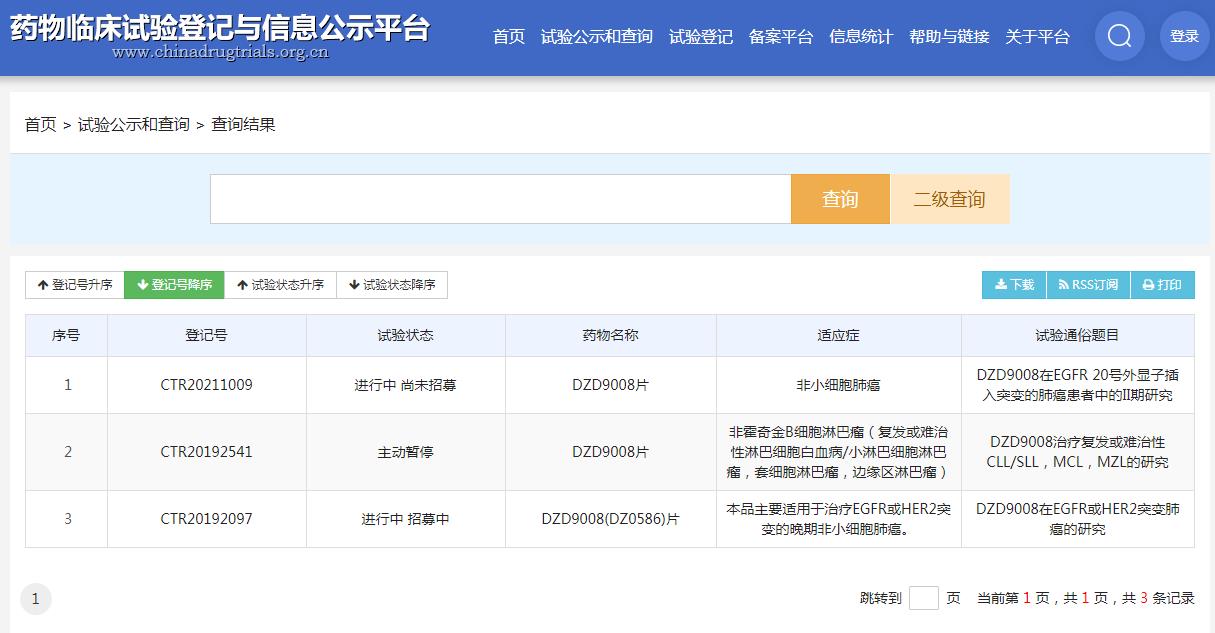Sort by 登记号降序
Viewport: 1215px width, 633px height.
(174, 285)
